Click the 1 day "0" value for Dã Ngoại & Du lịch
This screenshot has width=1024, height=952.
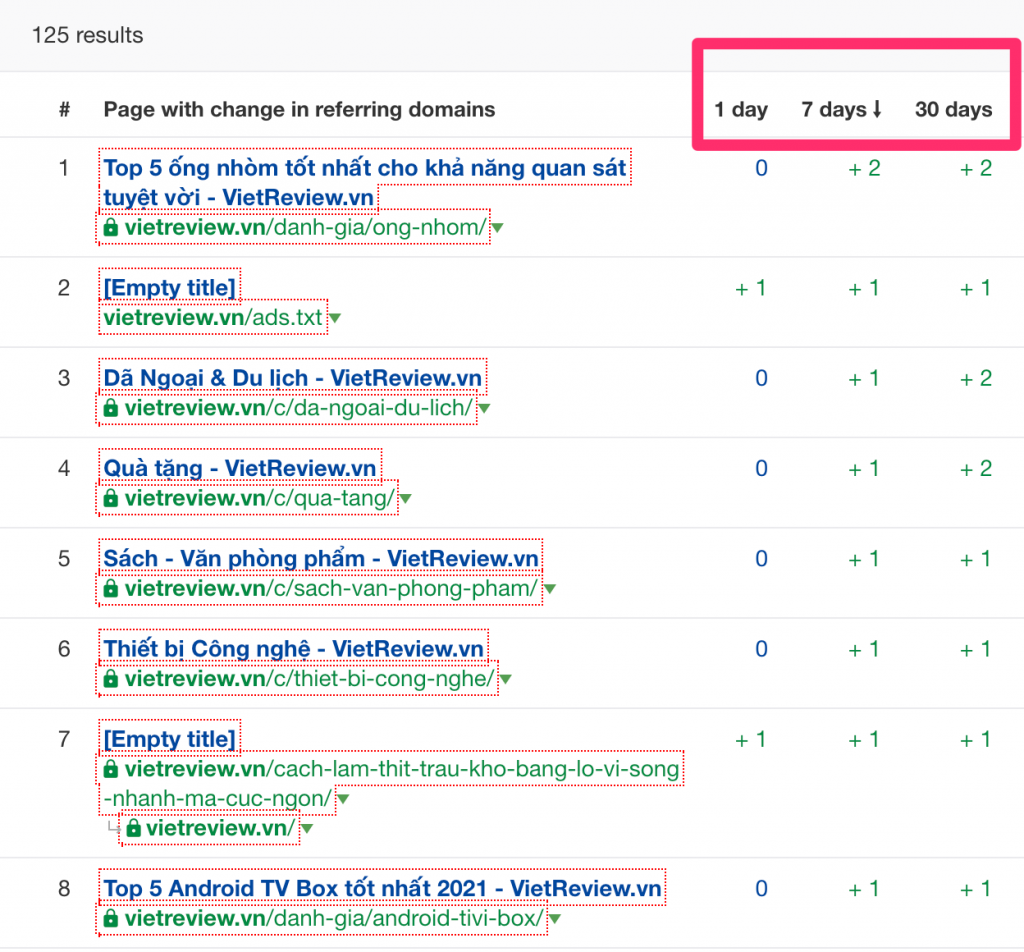(761, 378)
